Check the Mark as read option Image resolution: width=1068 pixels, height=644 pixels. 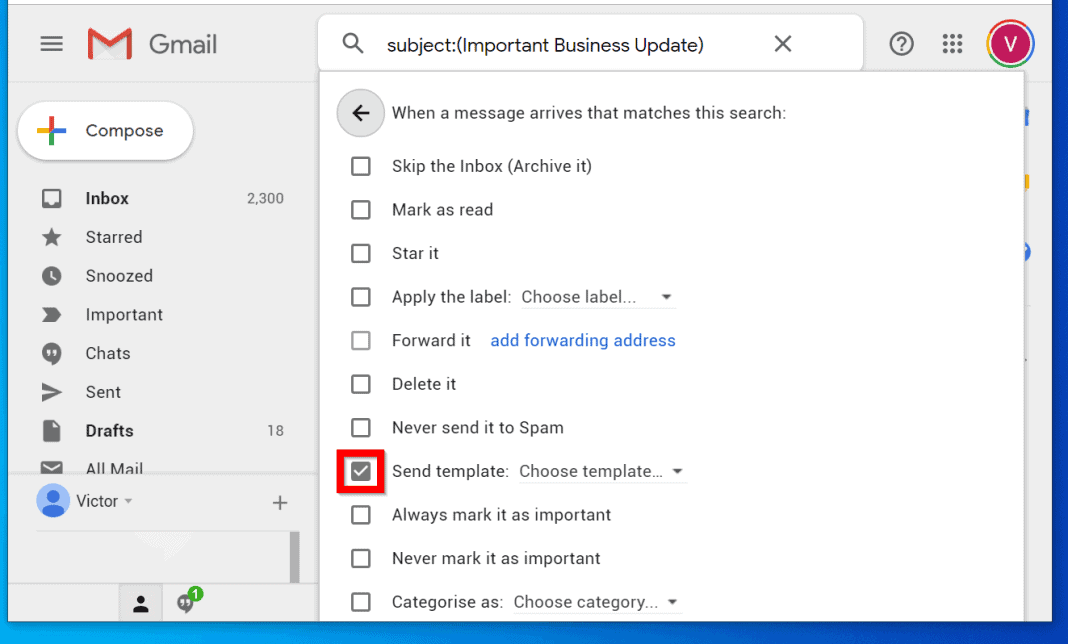point(361,210)
